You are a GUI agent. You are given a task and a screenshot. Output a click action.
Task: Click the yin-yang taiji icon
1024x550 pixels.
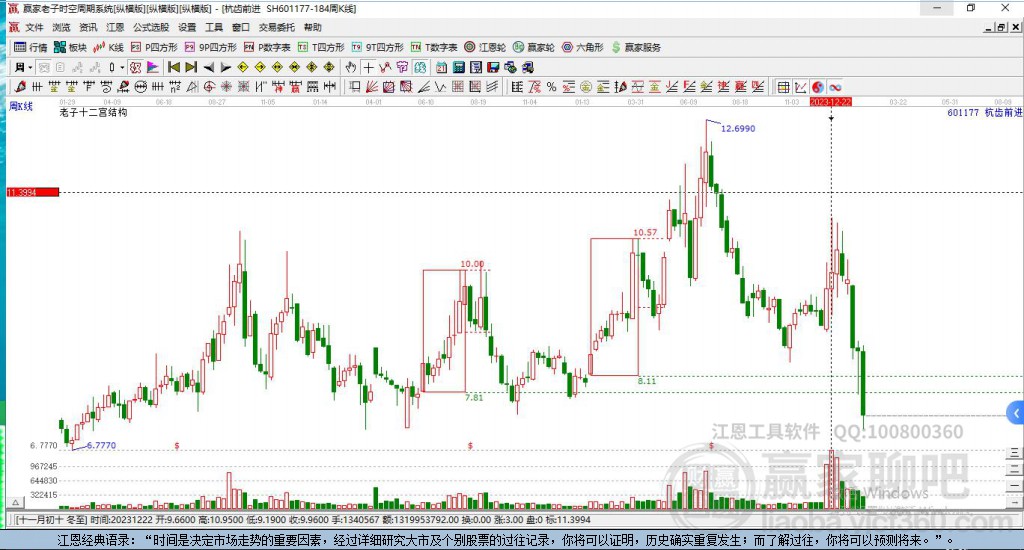point(818,87)
